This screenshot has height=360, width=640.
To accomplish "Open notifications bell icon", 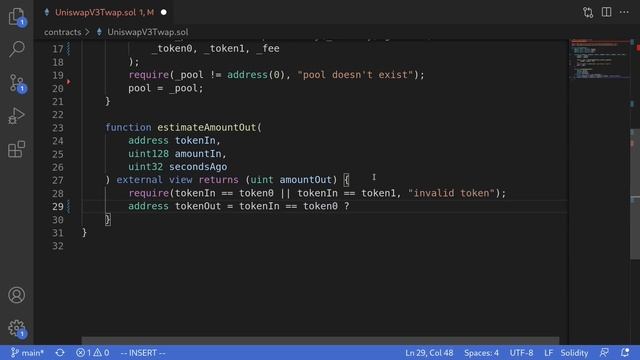I will click(x=624, y=353).
